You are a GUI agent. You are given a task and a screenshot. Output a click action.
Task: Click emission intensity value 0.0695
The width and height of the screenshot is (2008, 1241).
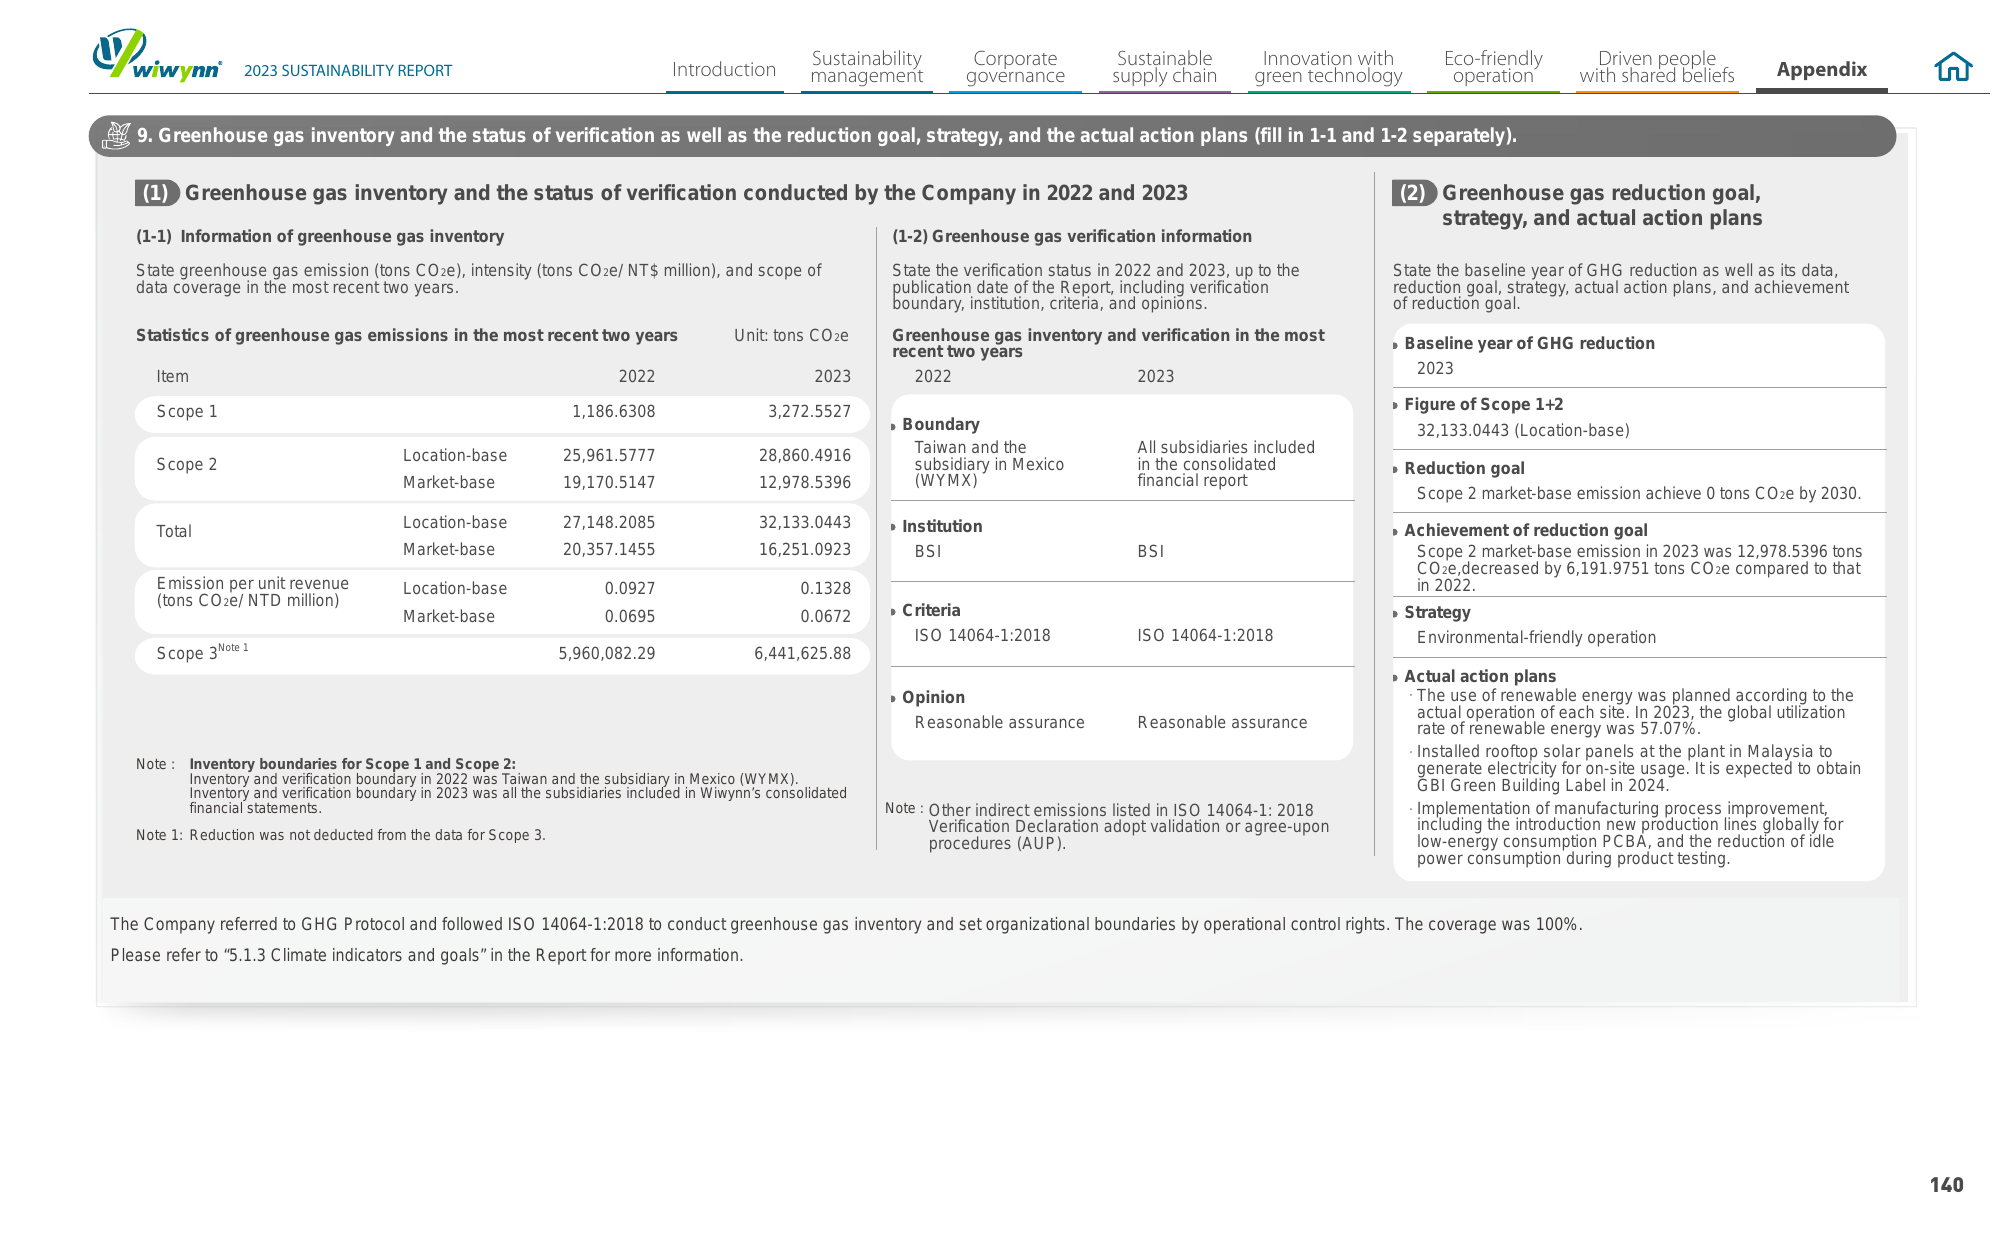[x=629, y=616]
